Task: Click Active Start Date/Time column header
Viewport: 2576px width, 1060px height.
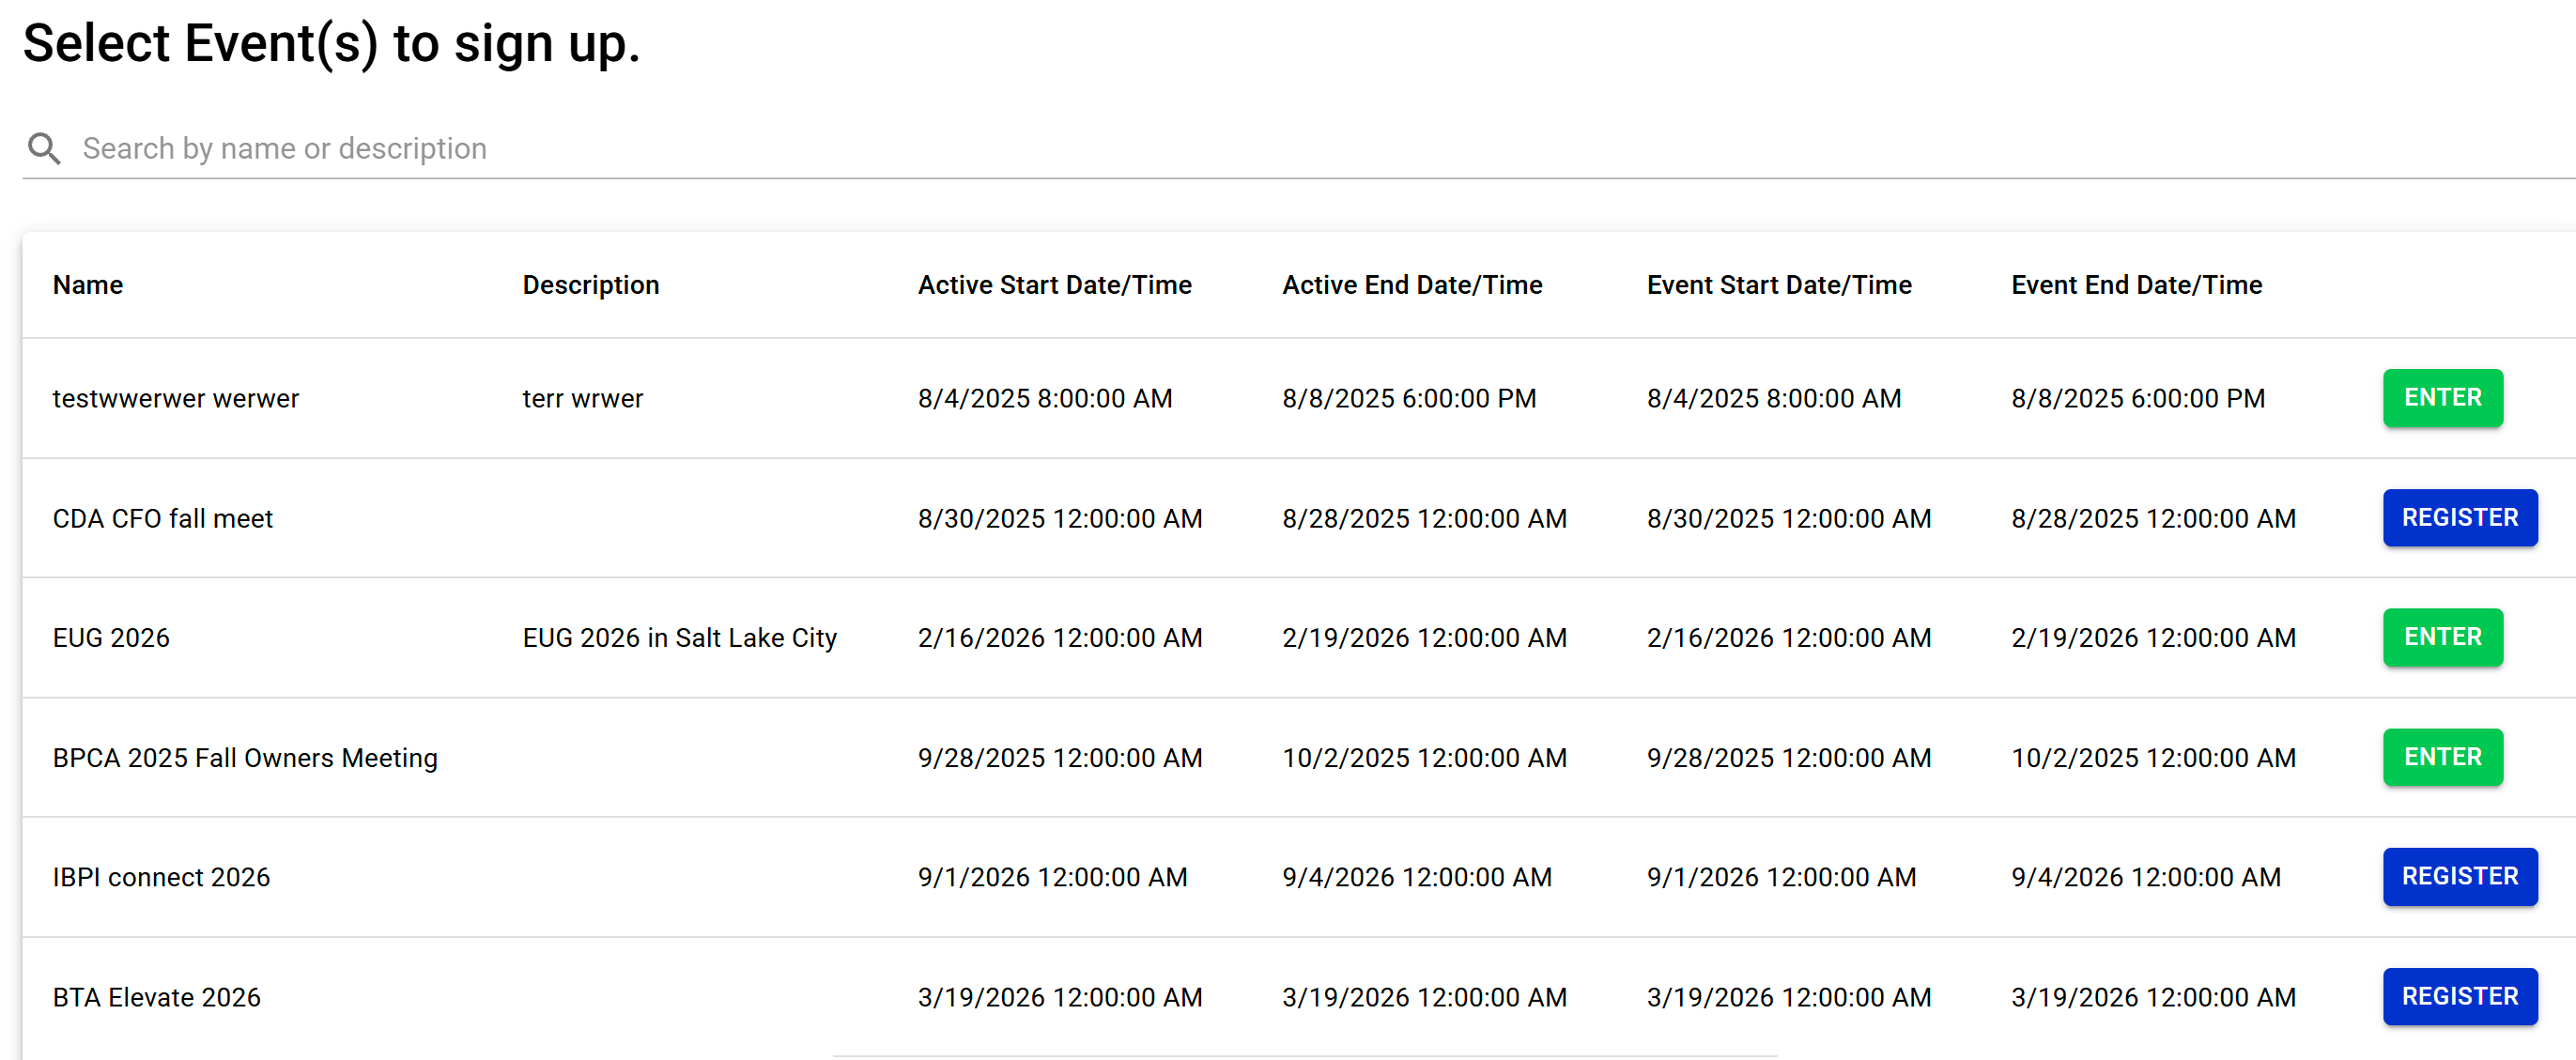Action: pyautogui.click(x=1054, y=285)
